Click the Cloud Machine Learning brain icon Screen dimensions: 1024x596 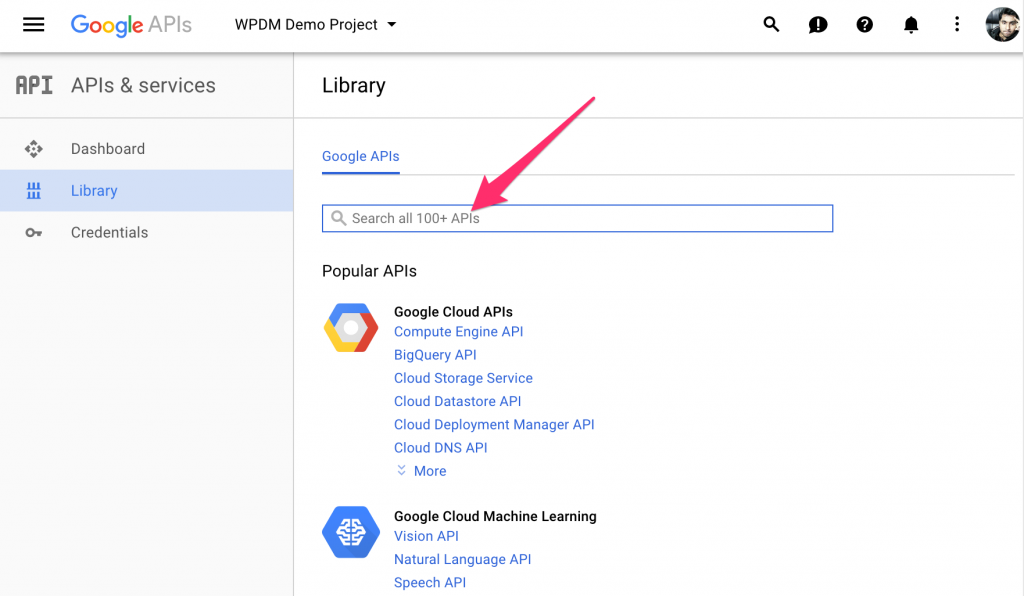tap(350, 533)
